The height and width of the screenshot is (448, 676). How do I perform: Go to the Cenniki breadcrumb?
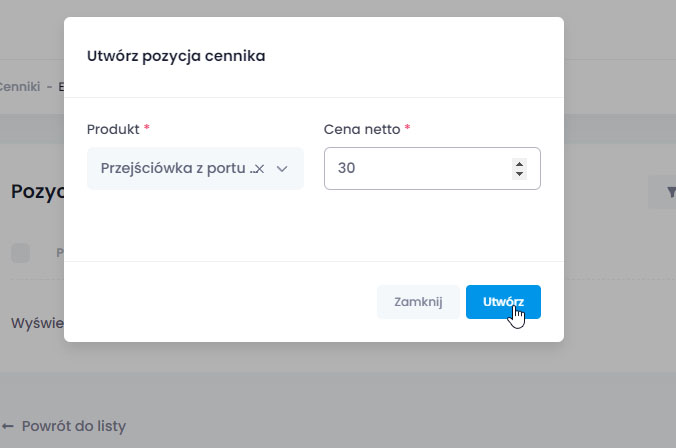21,87
